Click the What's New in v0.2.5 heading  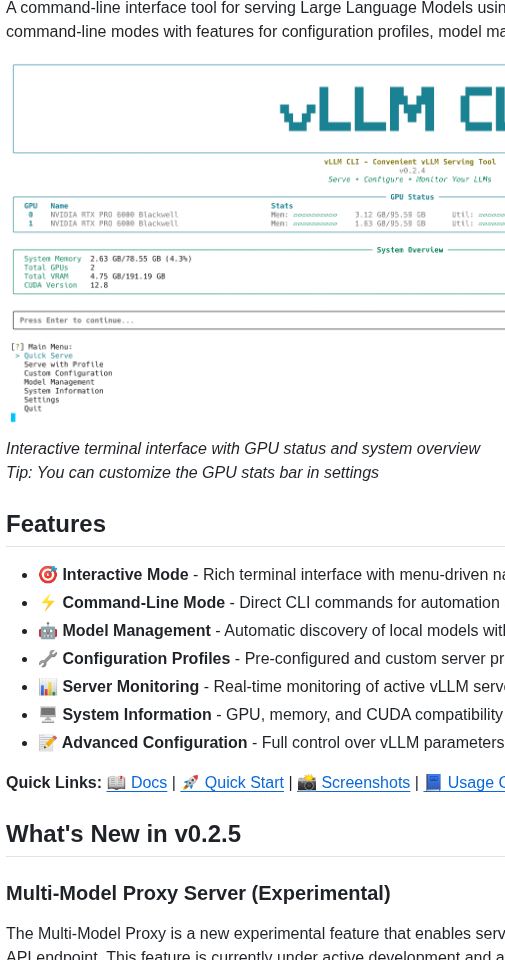pos(124,834)
